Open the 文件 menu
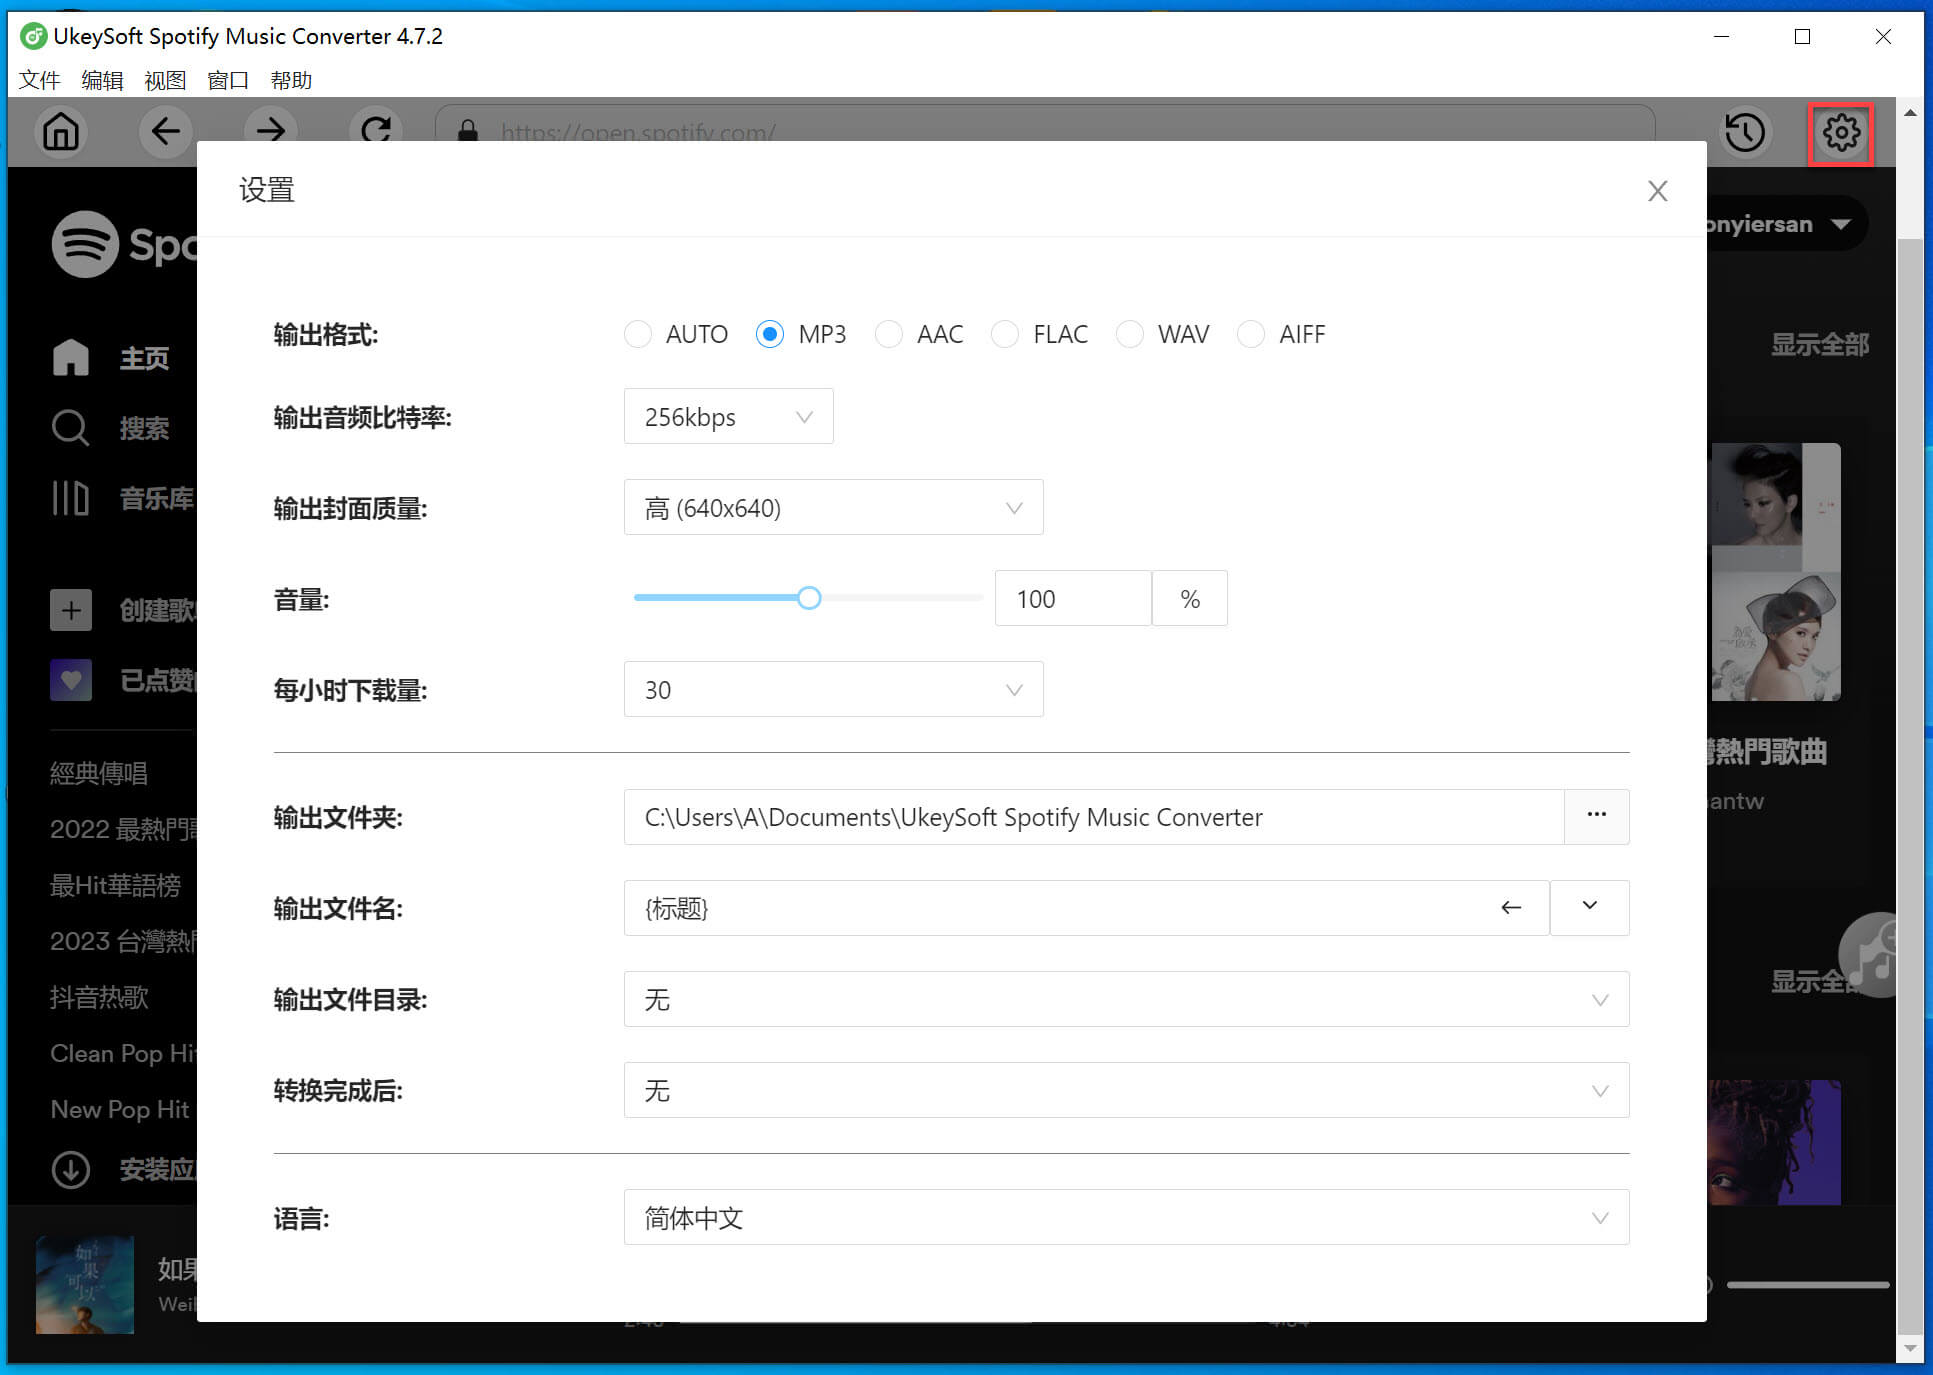The image size is (1933, 1375). pyautogui.click(x=40, y=80)
